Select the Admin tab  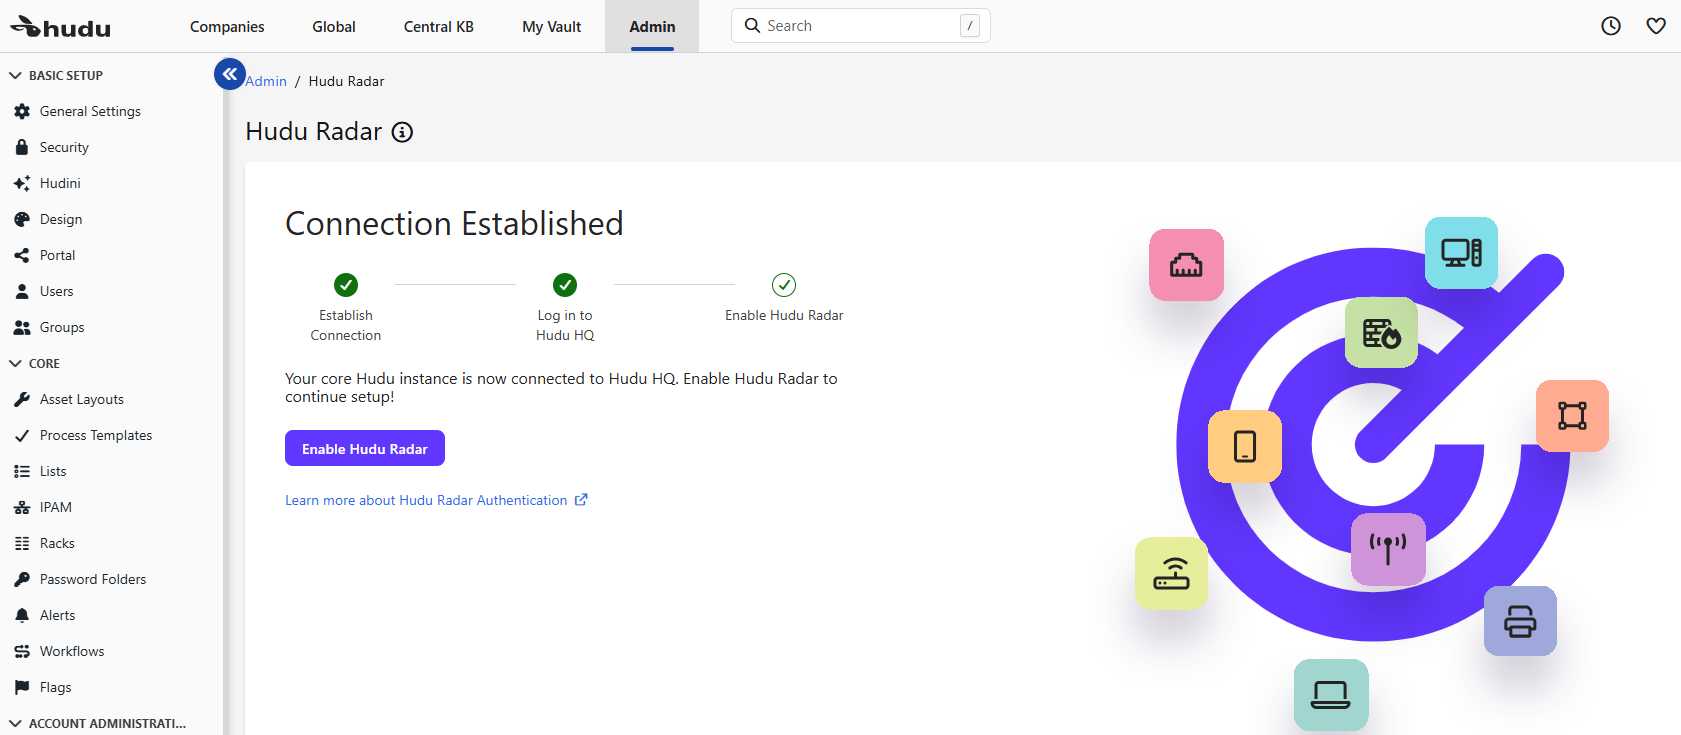pos(652,27)
